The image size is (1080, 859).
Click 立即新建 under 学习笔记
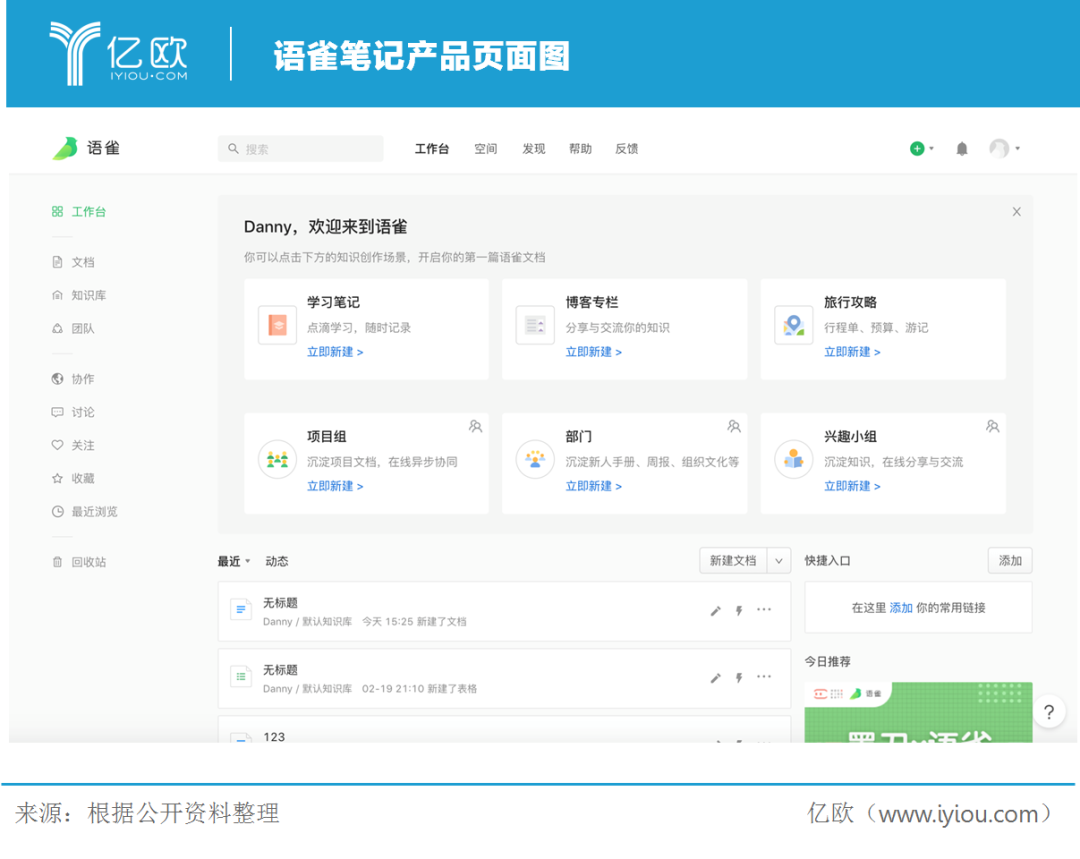click(x=335, y=351)
